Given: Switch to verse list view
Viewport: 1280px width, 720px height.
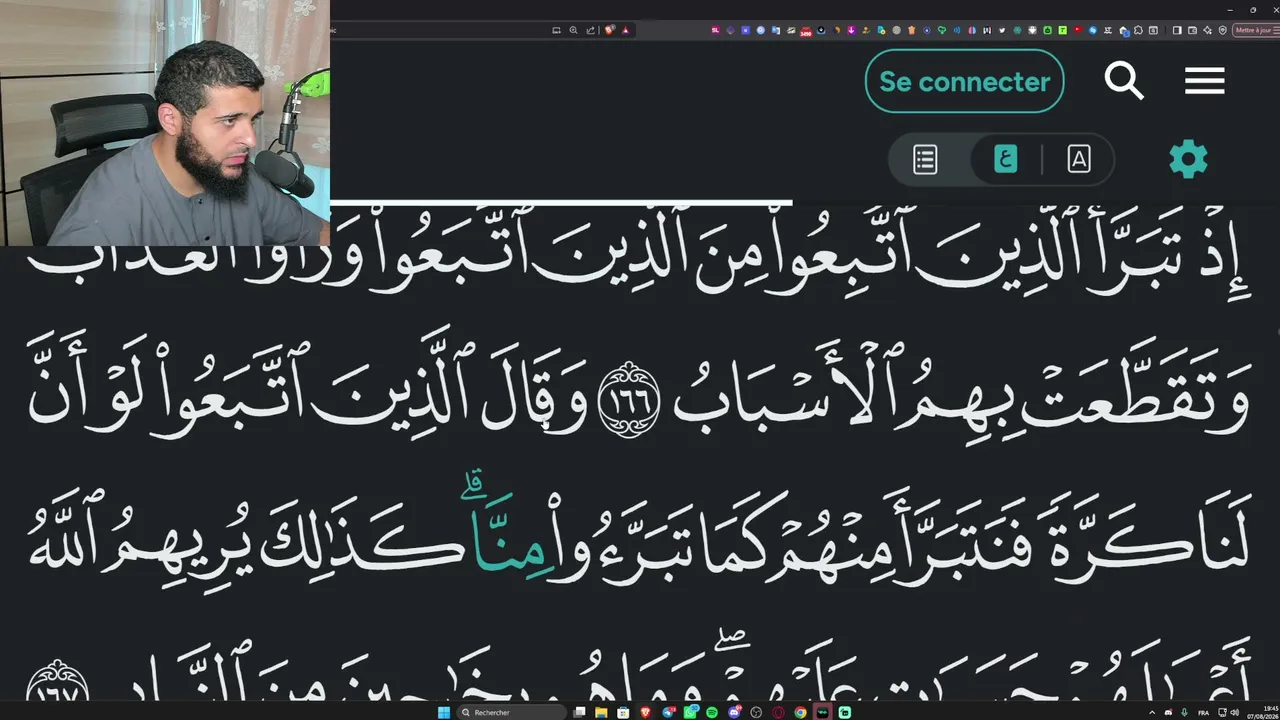Looking at the screenshot, I should pos(925,159).
